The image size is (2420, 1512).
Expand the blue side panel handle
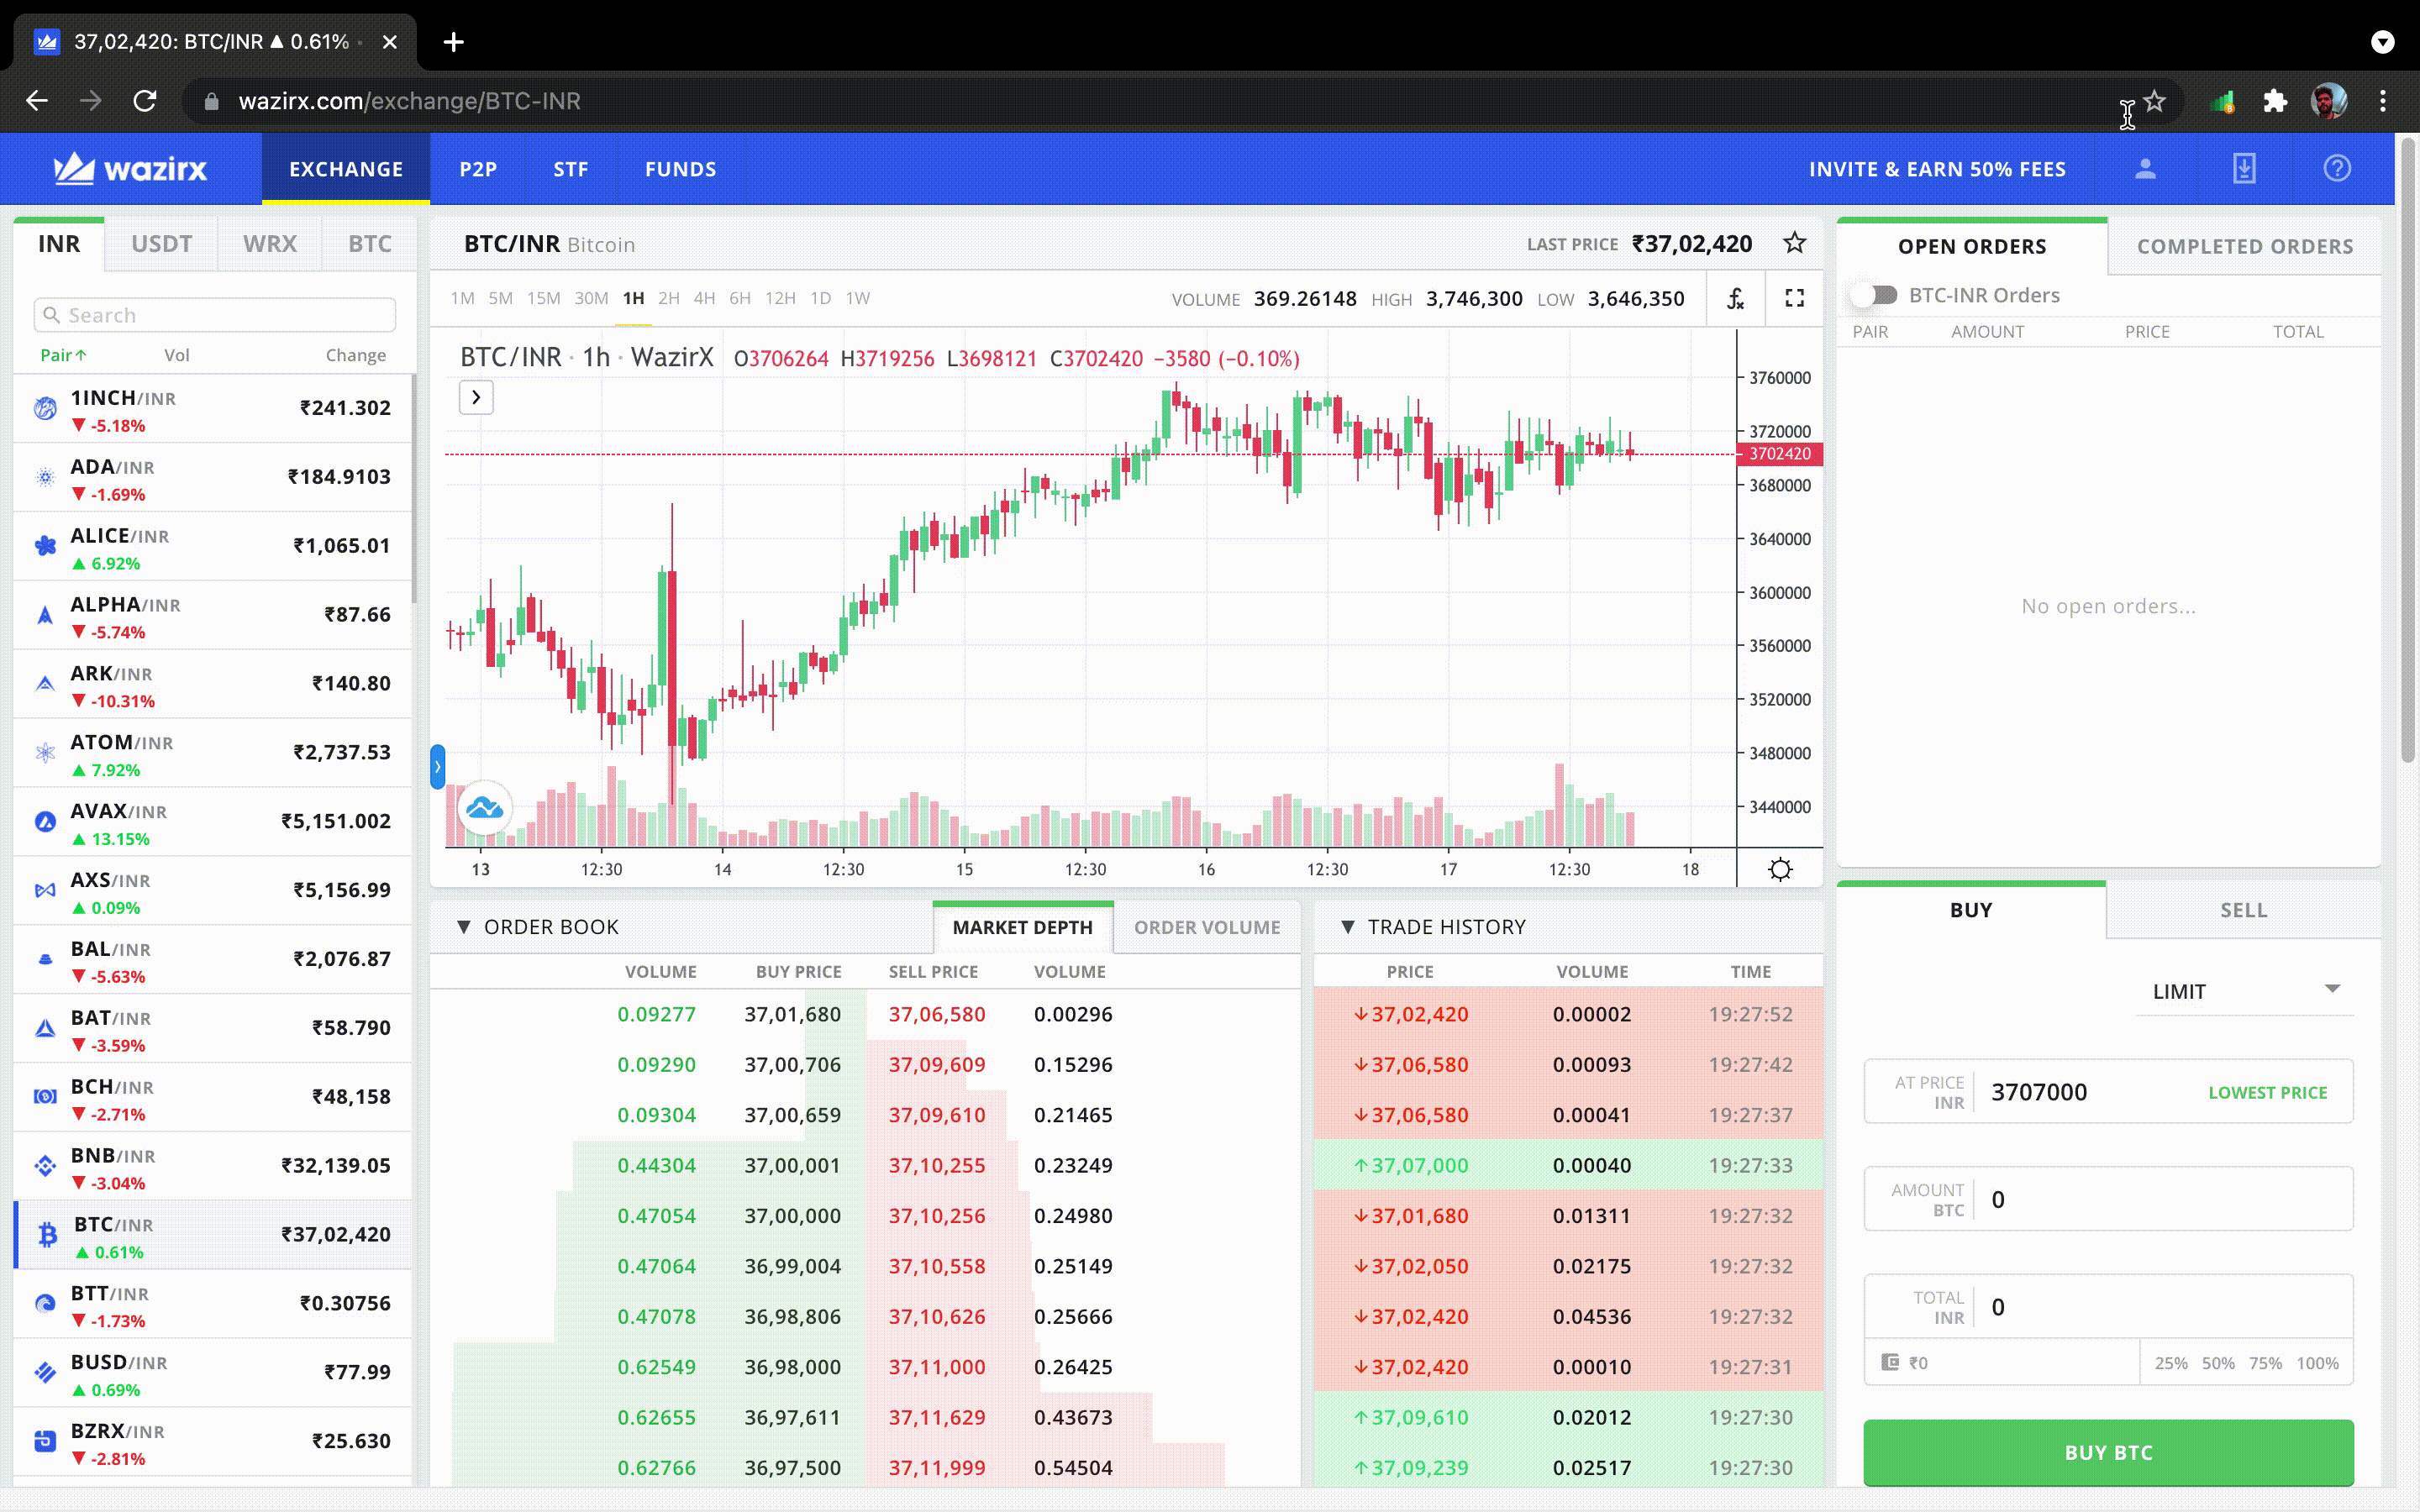[x=437, y=767]
